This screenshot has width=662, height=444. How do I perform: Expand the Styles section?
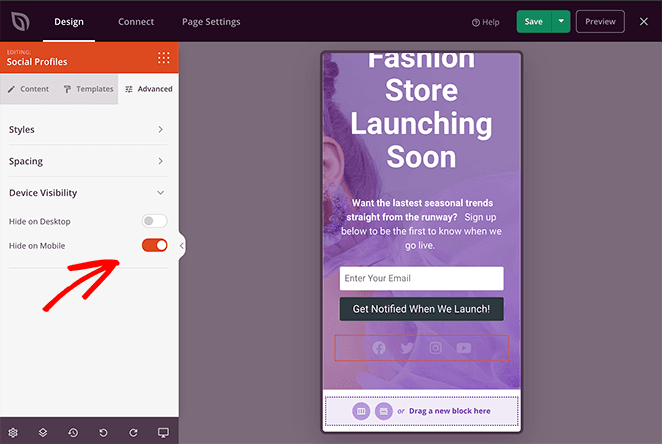(x=89, y=129)
